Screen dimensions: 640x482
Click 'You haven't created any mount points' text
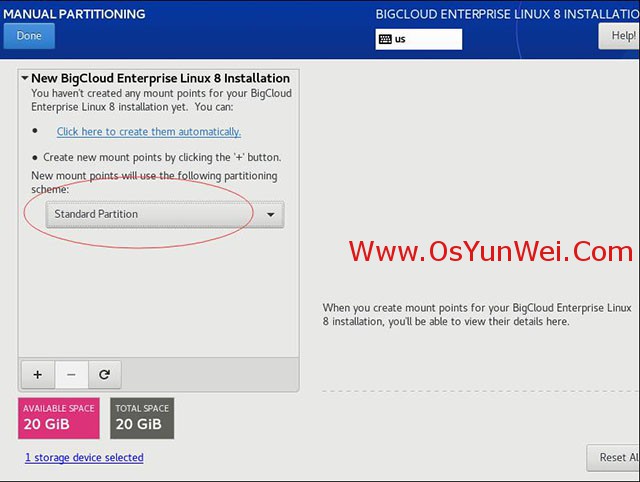(x=161, y=100)
